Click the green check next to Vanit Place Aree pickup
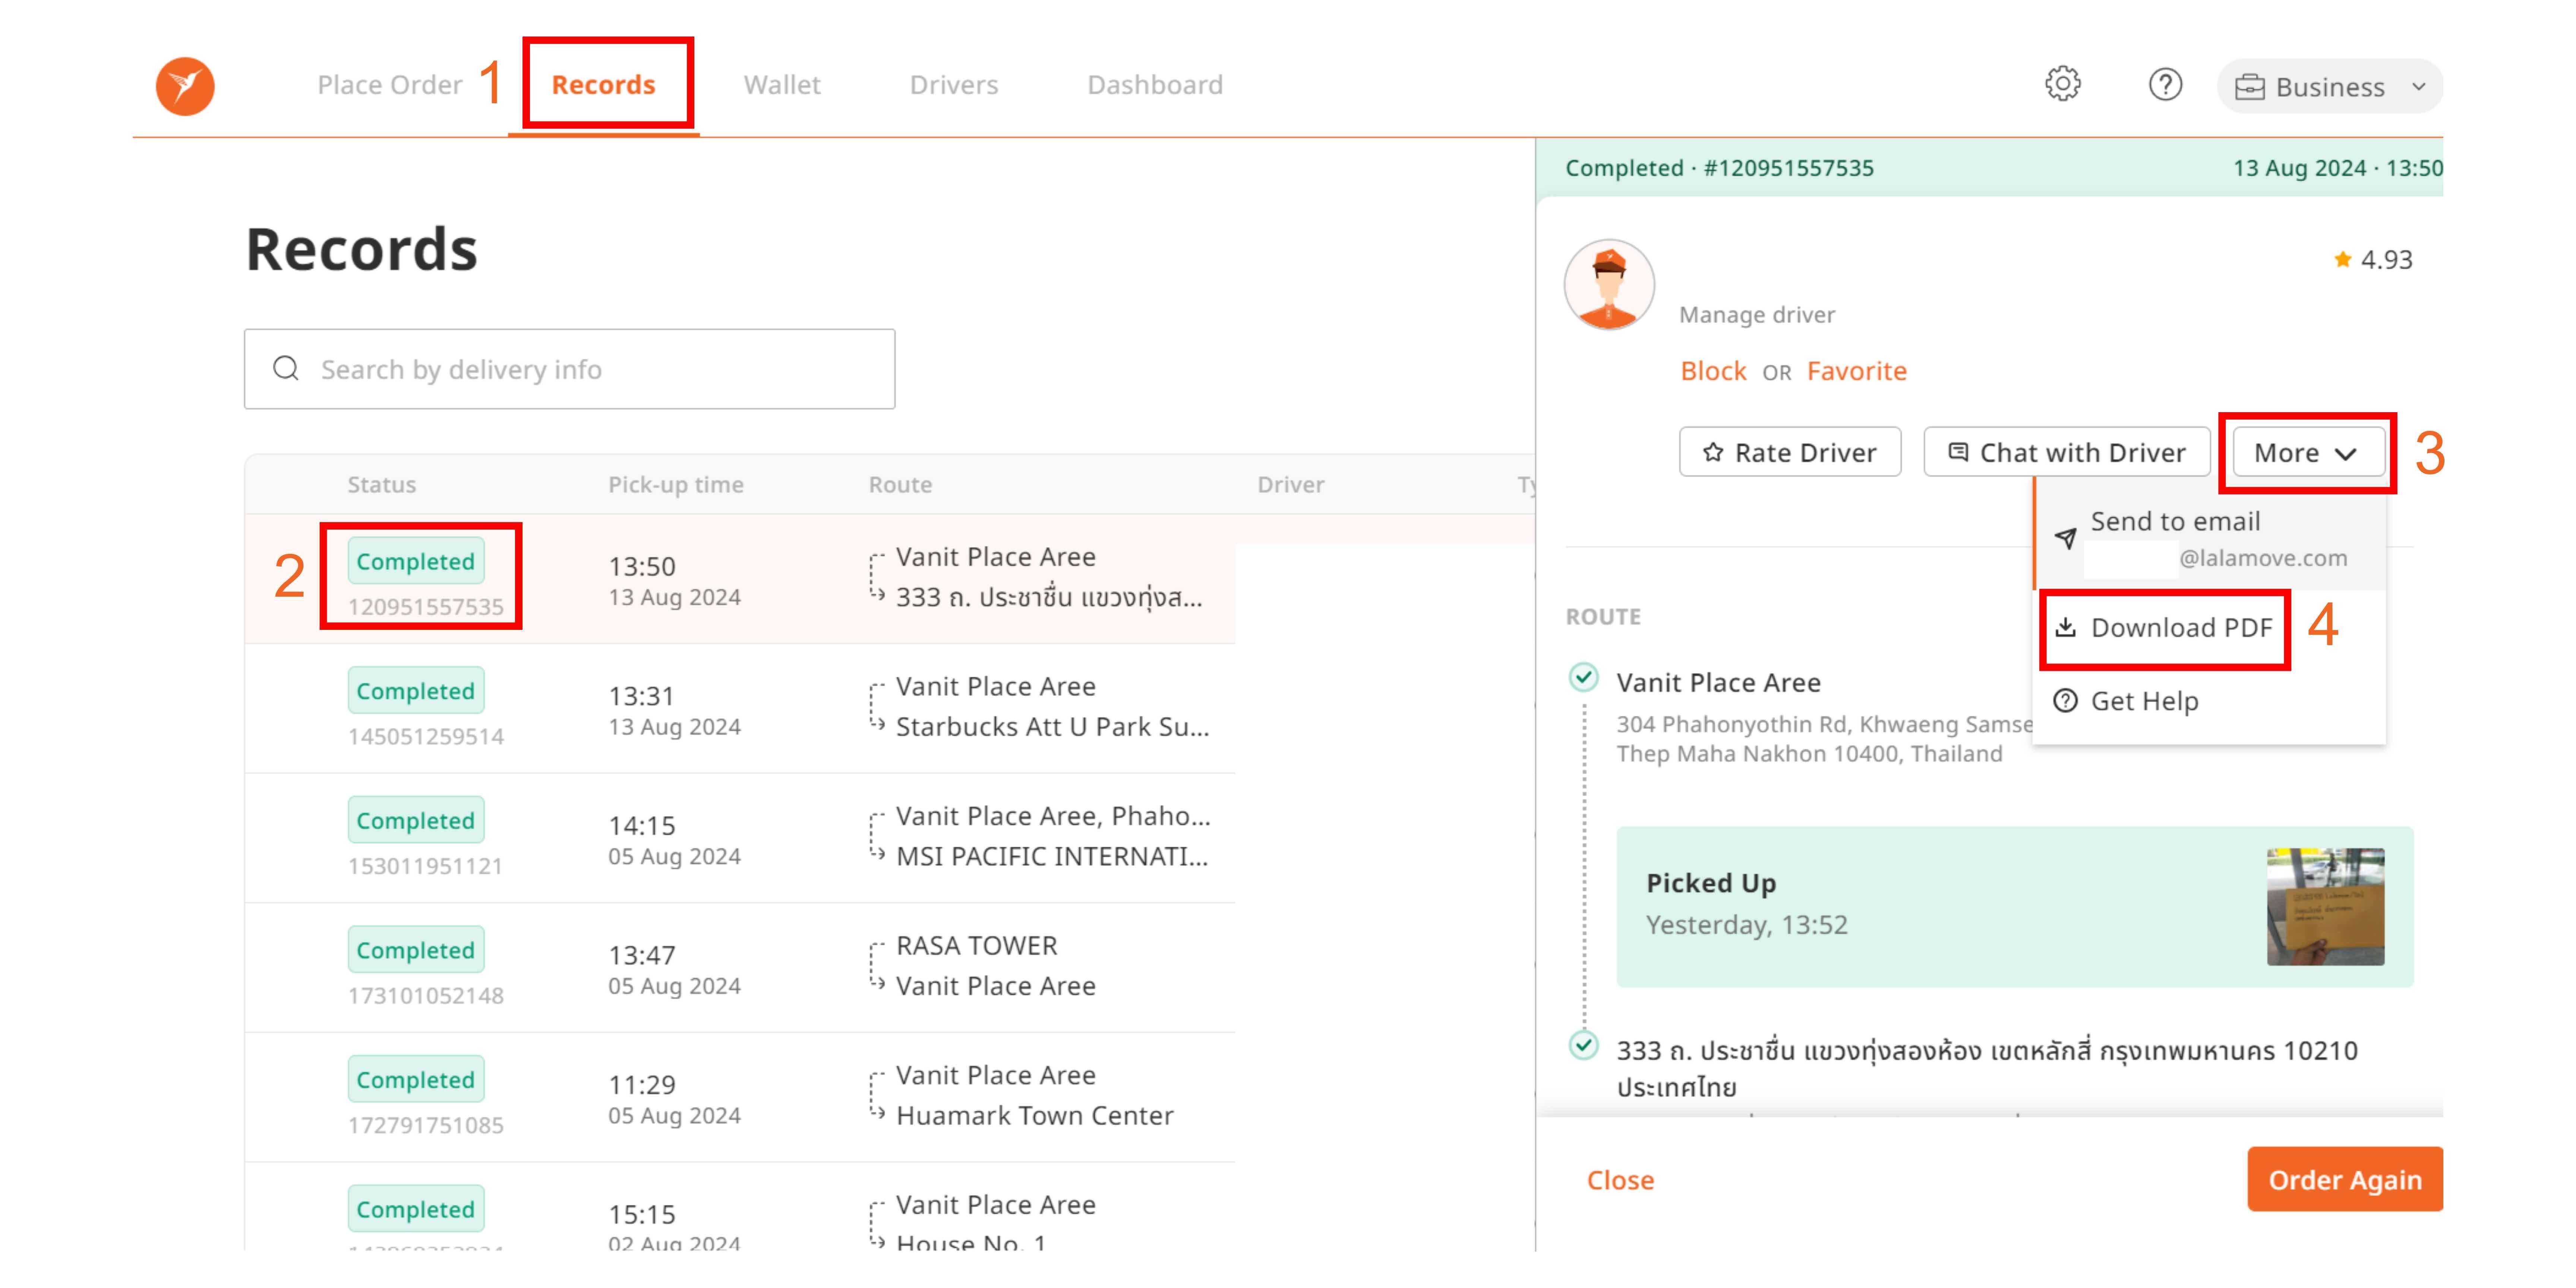This screenshot has height=1288, width=2576. tap(1583, 678)
